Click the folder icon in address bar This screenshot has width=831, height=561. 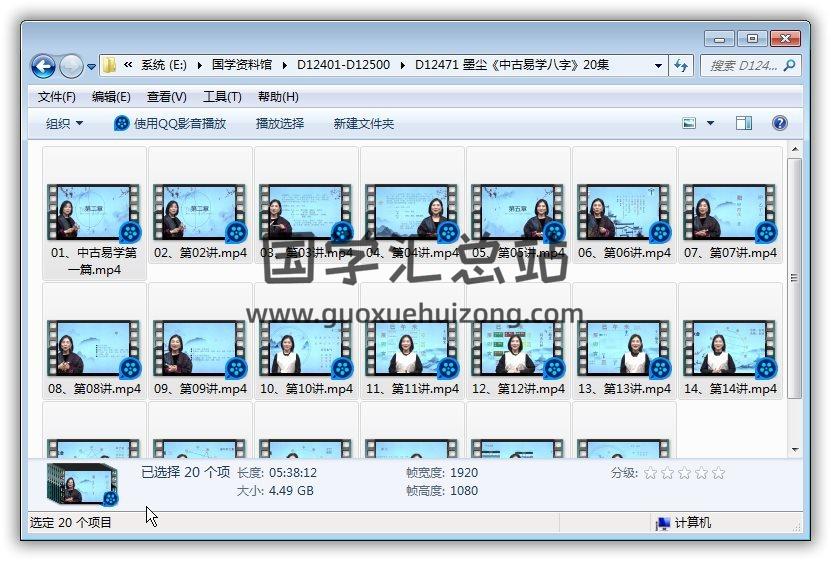coord(109,65)
